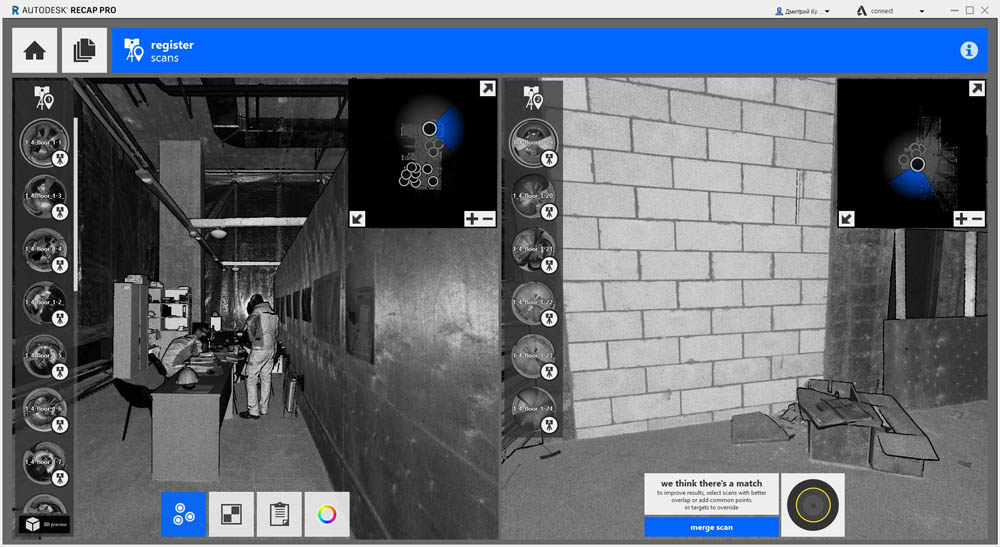Zoom out on the left minimap
The height and width of the screenshot is (547, 1000).
[x=488, y=219]
